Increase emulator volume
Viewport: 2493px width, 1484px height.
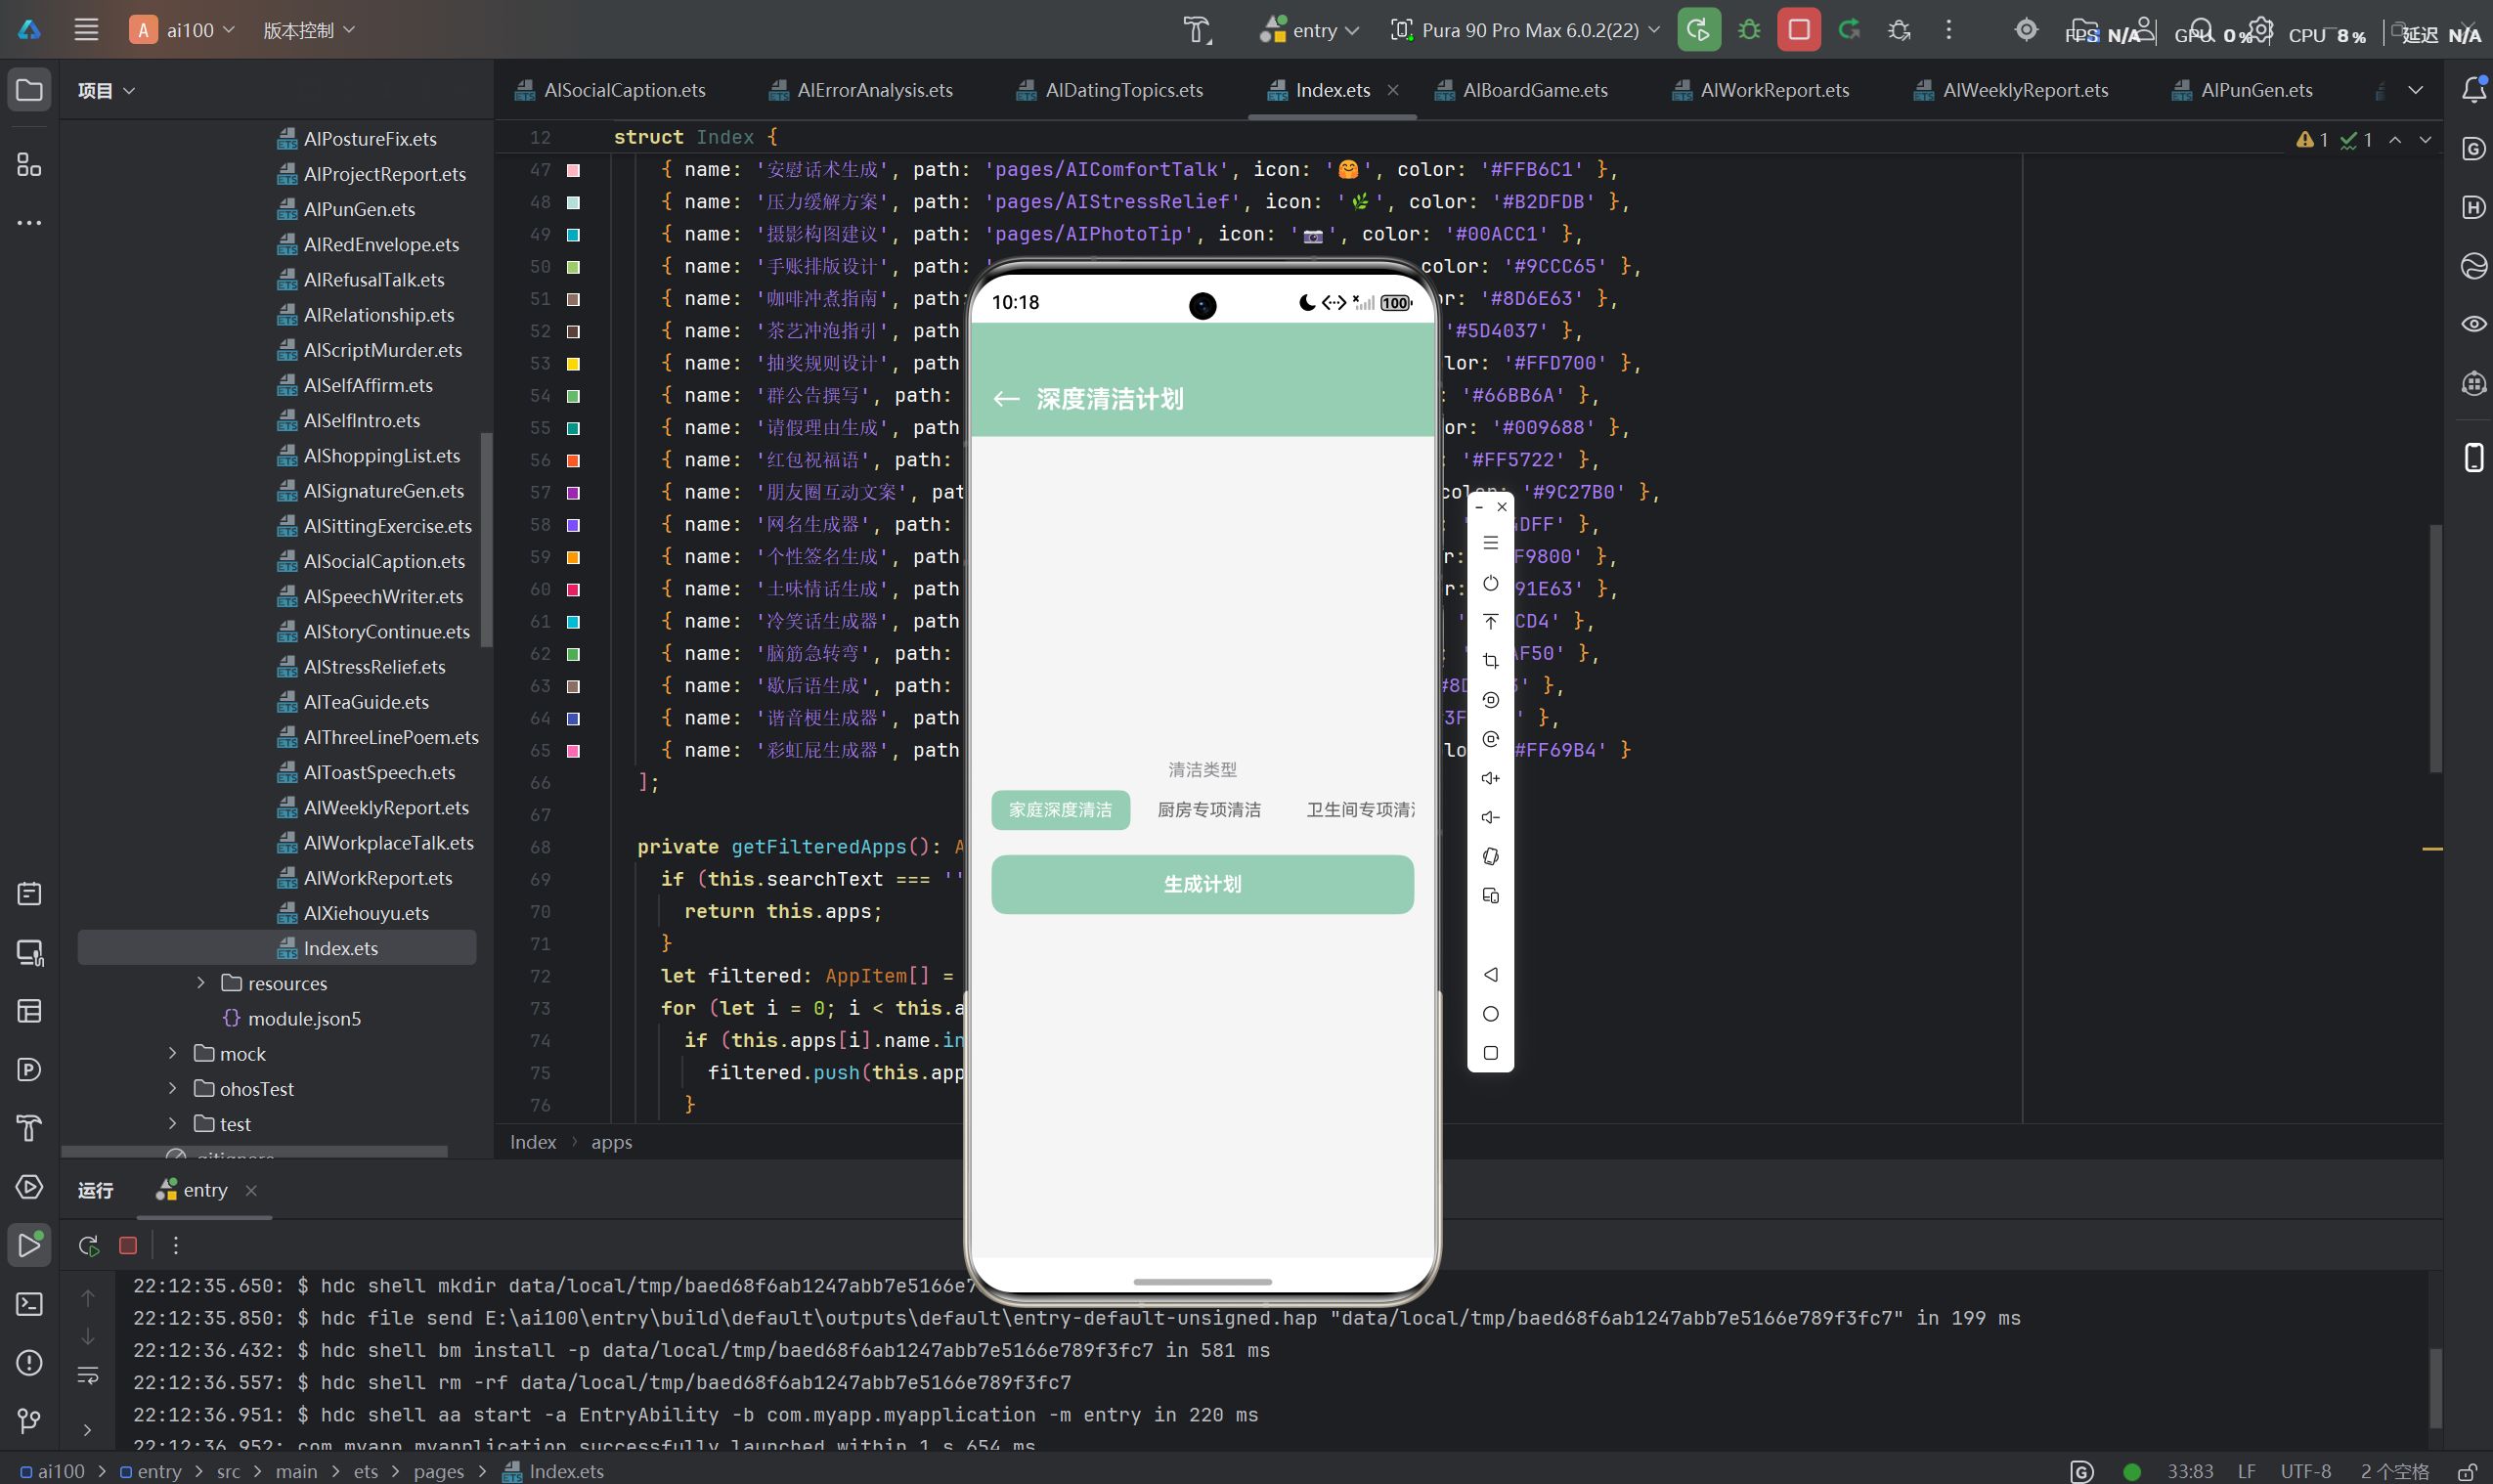tap(1490, 778)
